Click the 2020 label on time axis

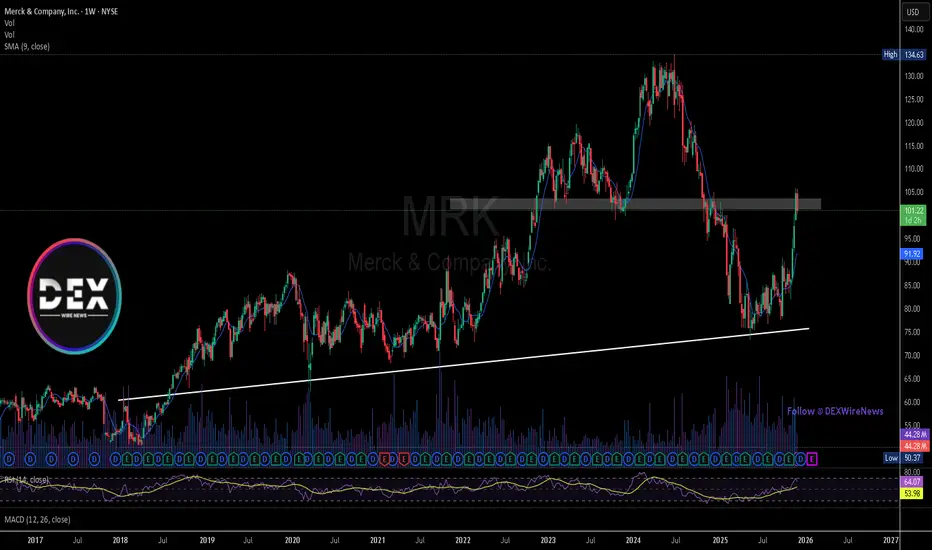[x=292, y=540]
